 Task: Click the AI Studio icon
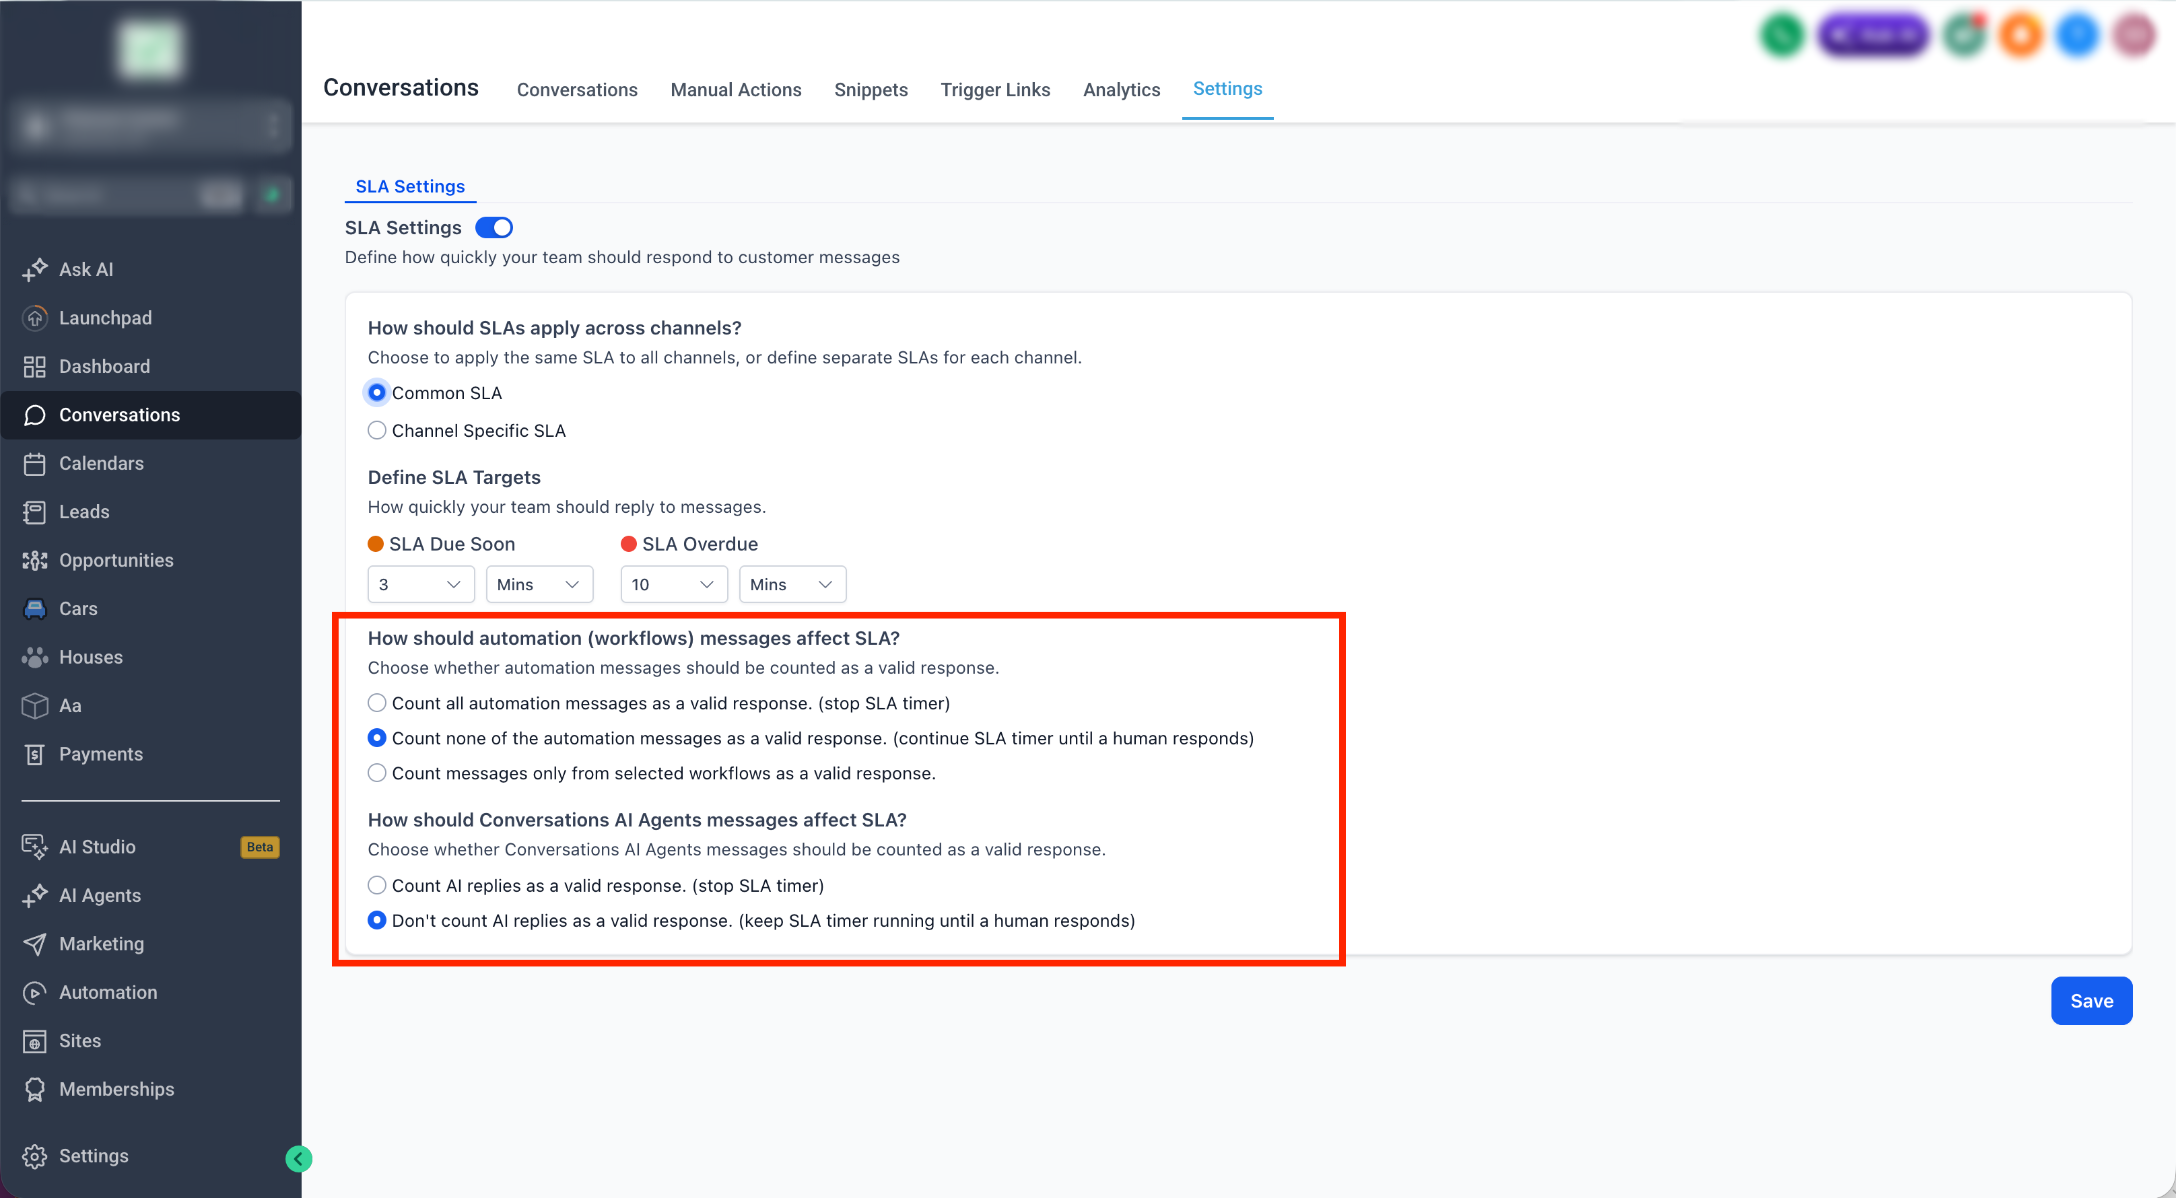[35, 847]
